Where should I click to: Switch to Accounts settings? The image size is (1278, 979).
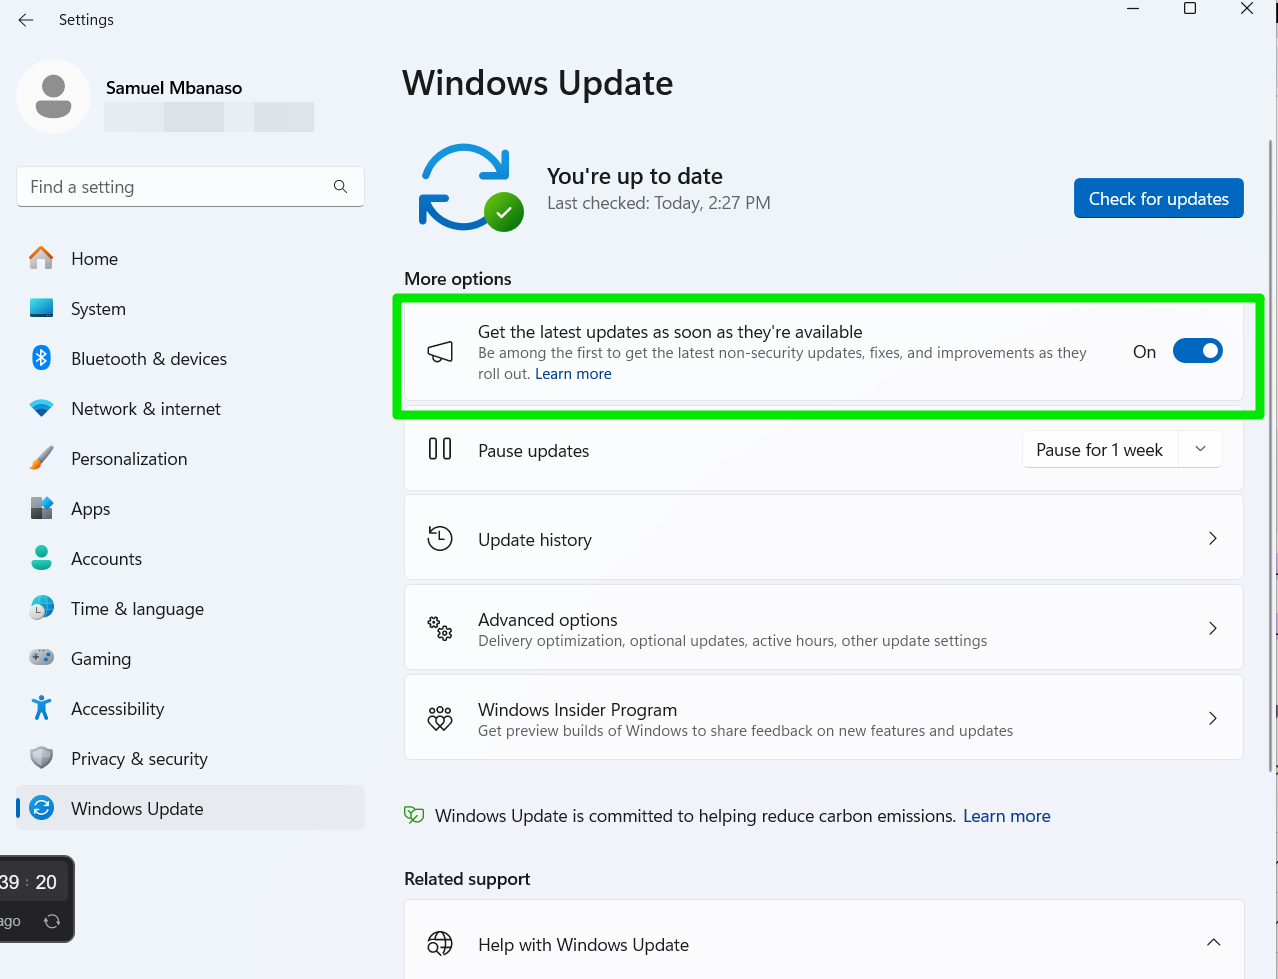pos(106,558)
